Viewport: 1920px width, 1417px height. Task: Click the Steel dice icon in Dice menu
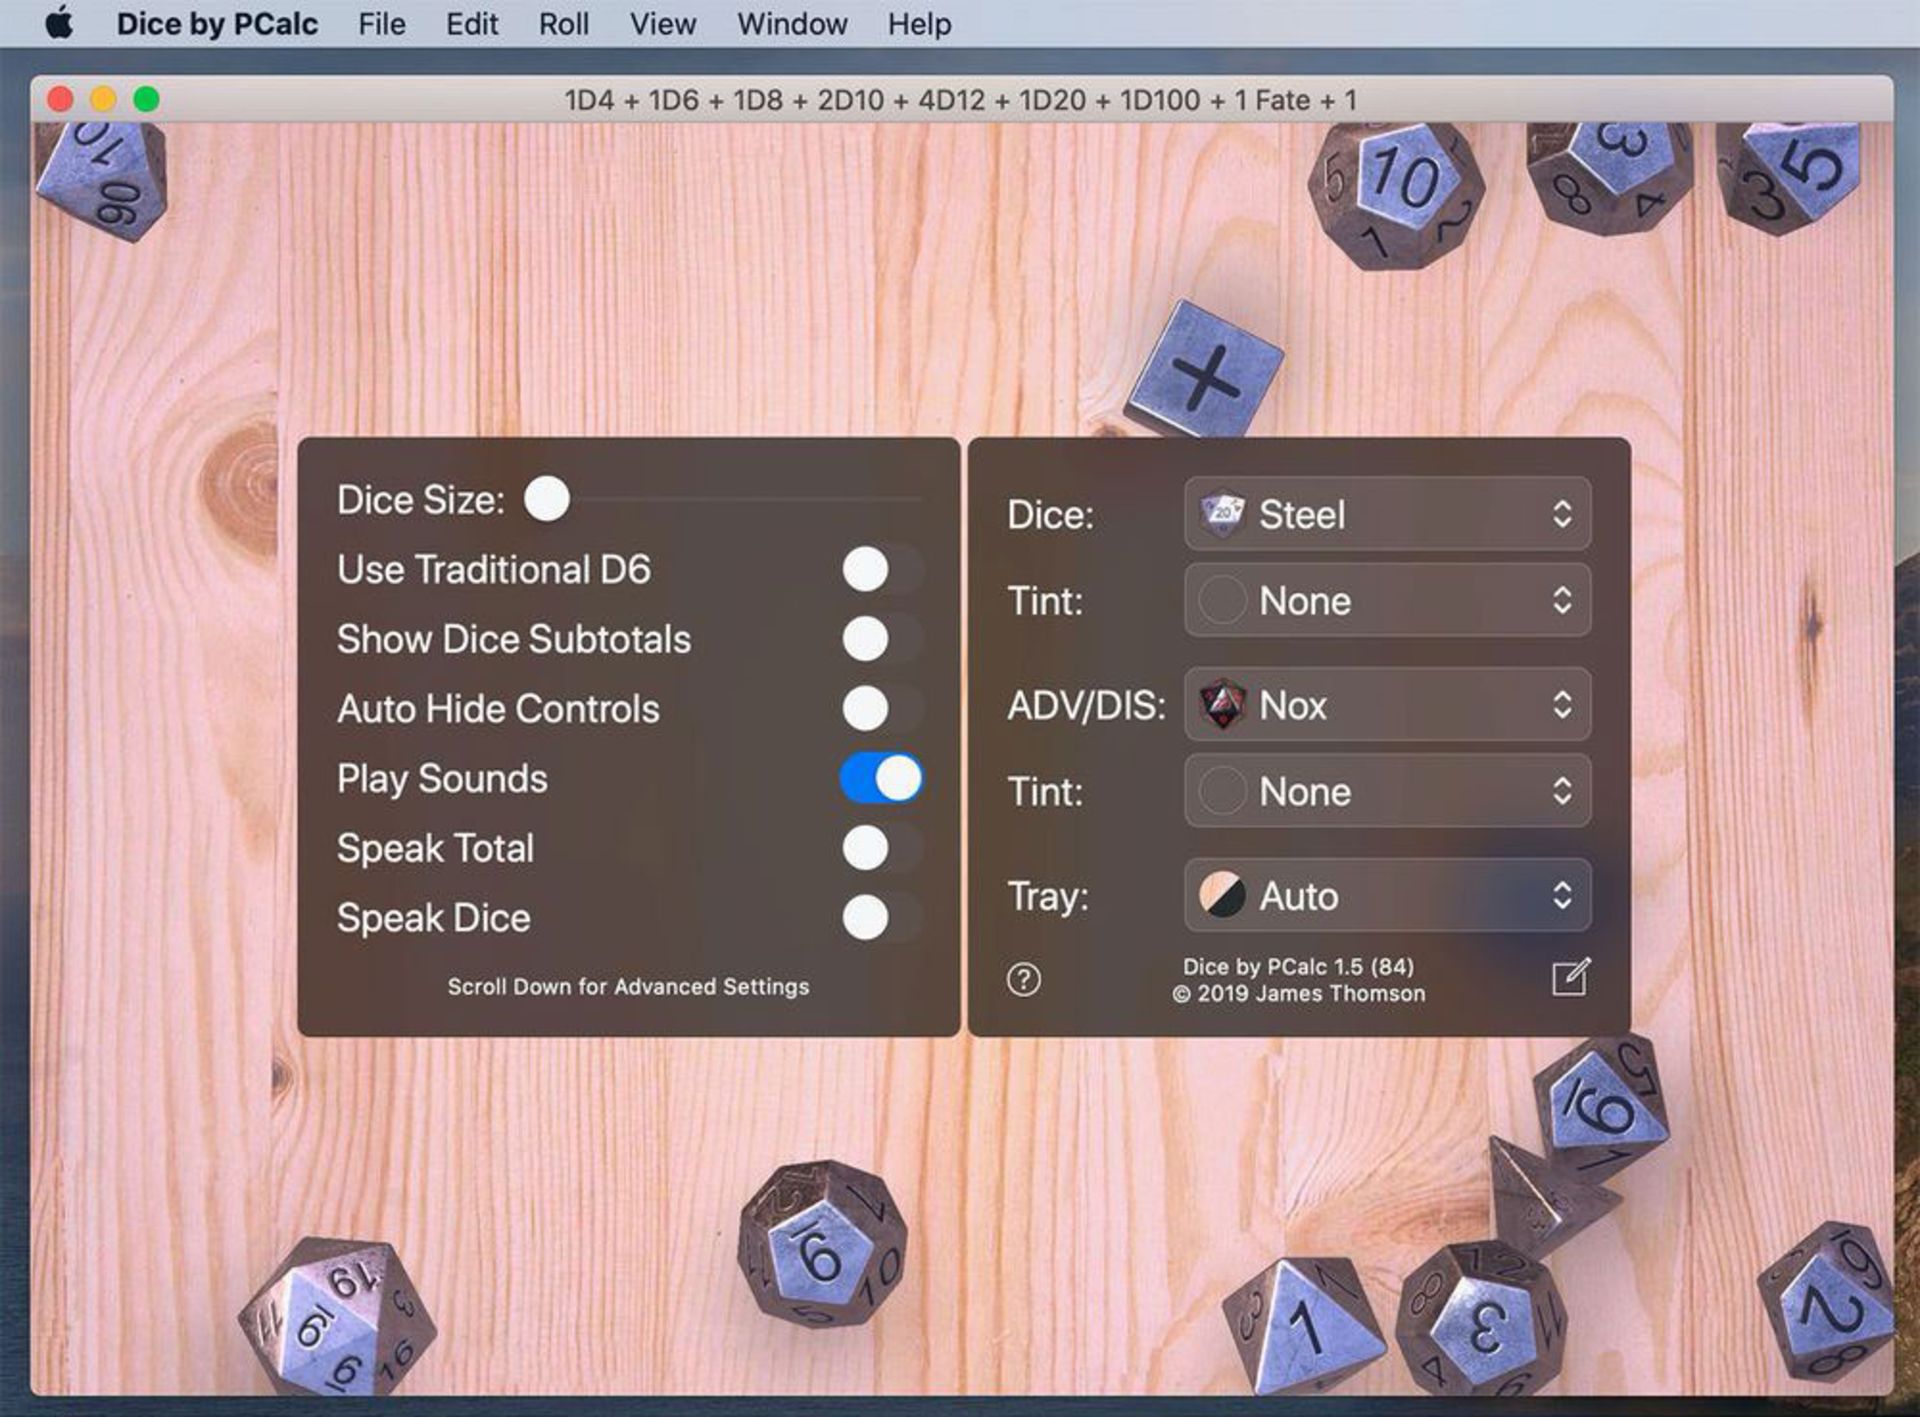tap(1222, 514)
